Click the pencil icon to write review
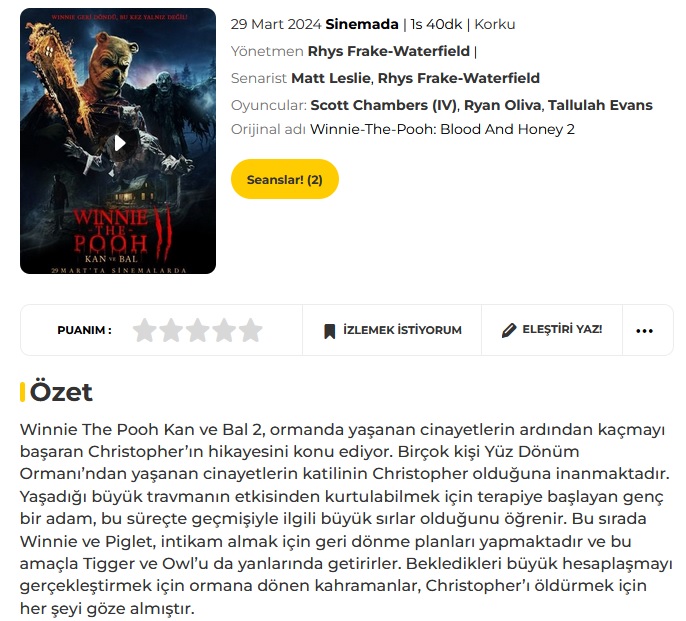686x621 pixels. tap(509, 330)
